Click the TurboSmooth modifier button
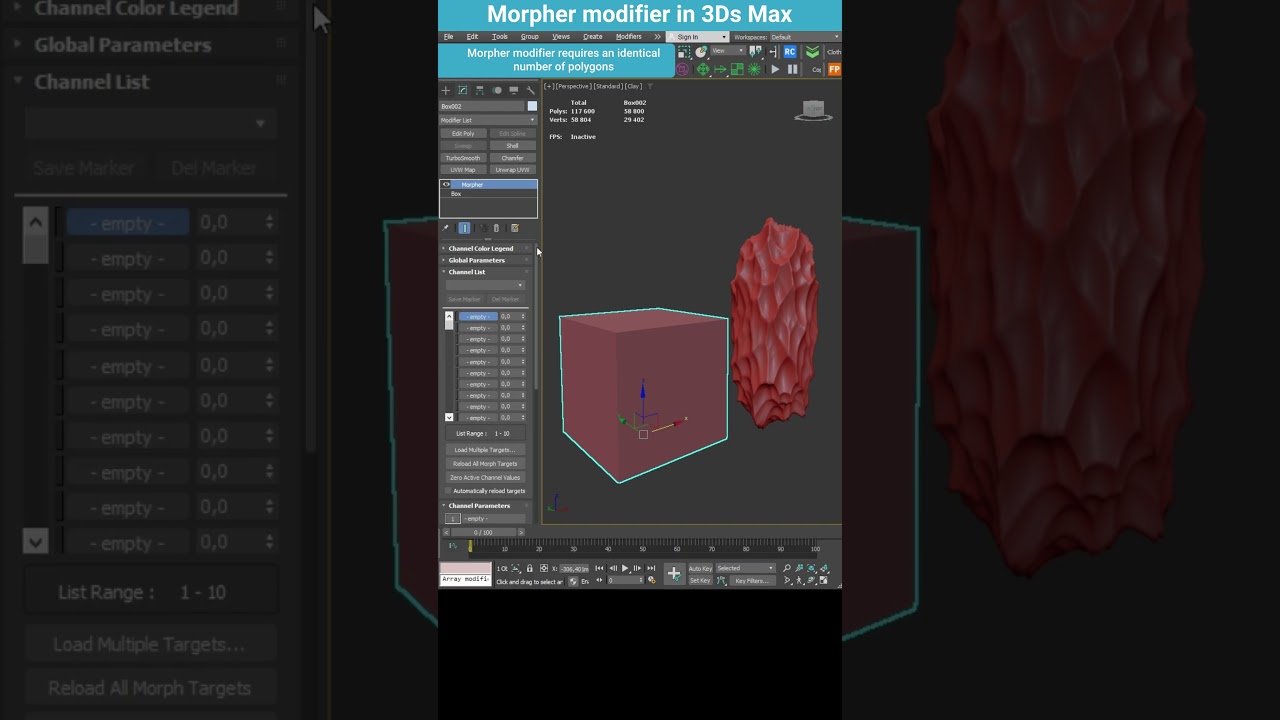 click(463, 158)
